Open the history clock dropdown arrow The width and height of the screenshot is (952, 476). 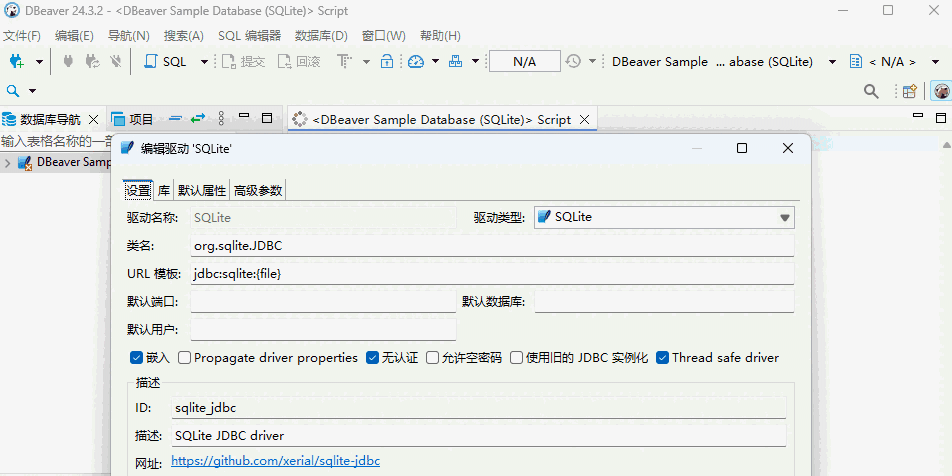[x=592, y=62]
